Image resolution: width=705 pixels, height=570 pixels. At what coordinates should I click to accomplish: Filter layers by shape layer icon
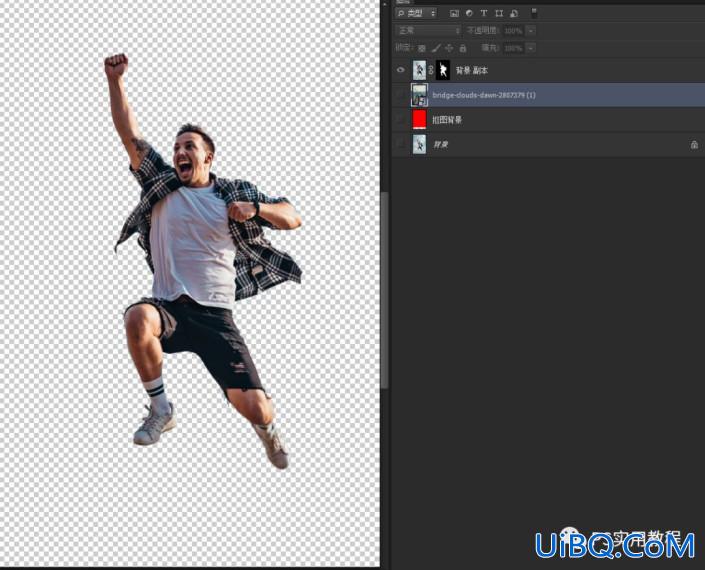tap(499, 13)
